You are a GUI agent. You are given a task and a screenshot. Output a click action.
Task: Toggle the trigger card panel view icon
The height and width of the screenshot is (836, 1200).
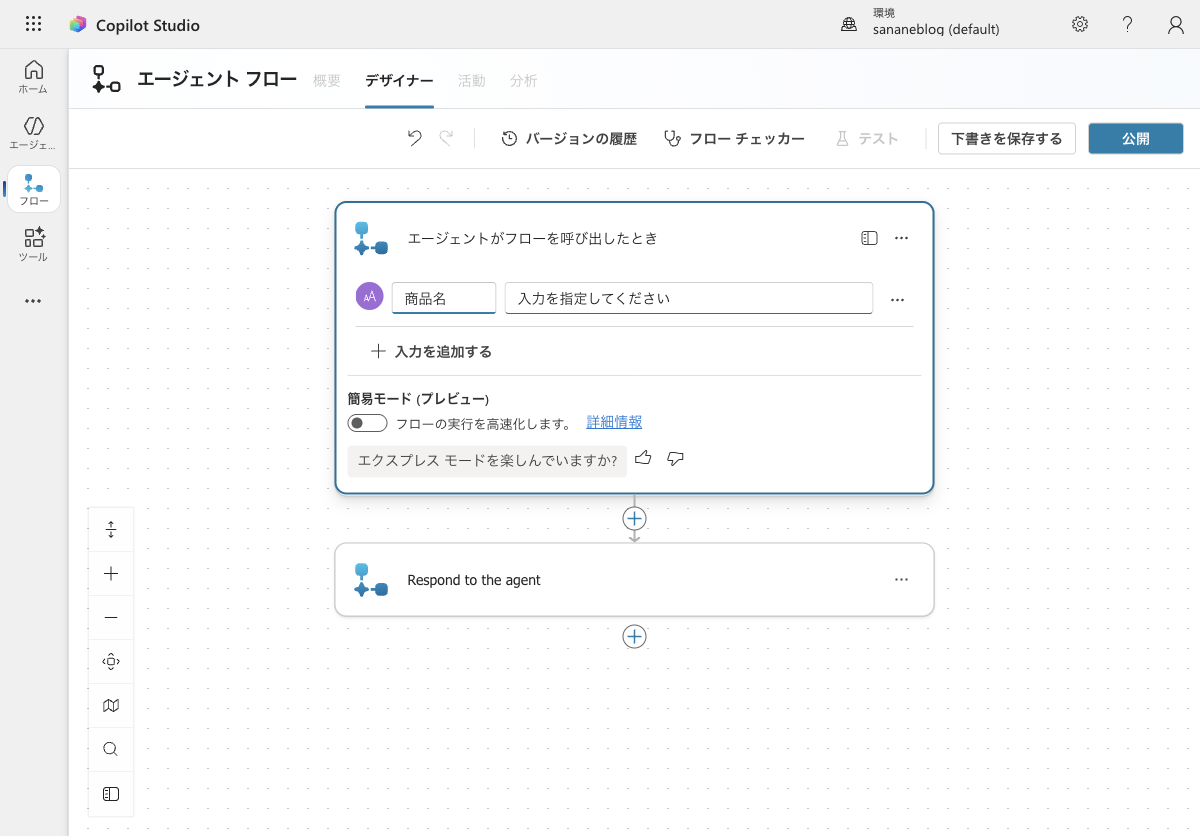tap(869, 238)
